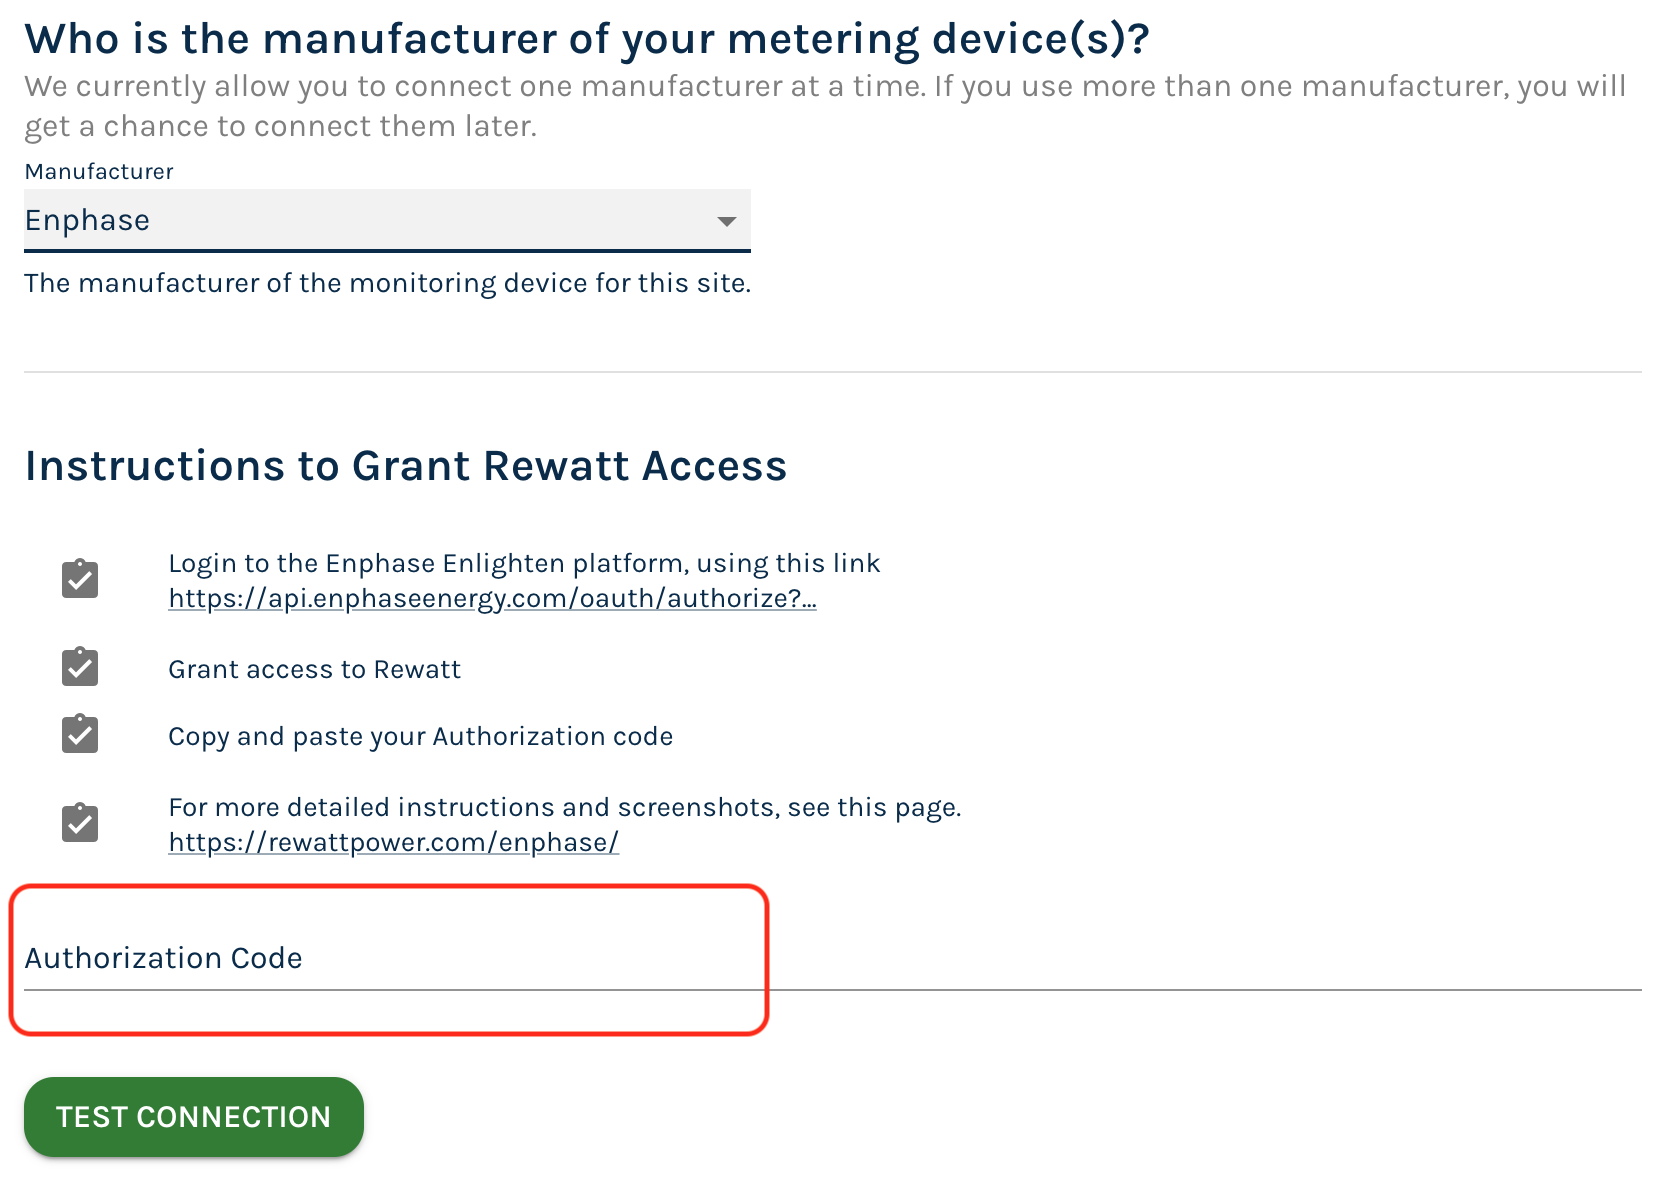Open the Enphase OAuth authorize link
The image size is (1668, 1198).
click(x=492, y=599)
